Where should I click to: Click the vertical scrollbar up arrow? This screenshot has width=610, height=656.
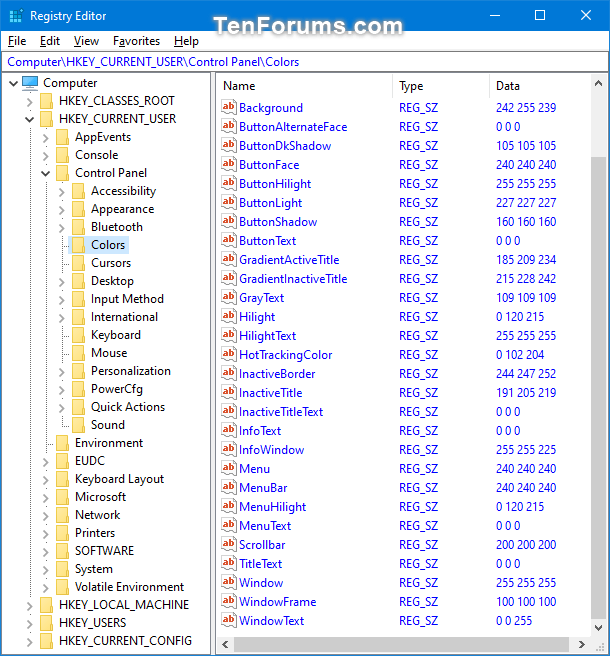598,84
